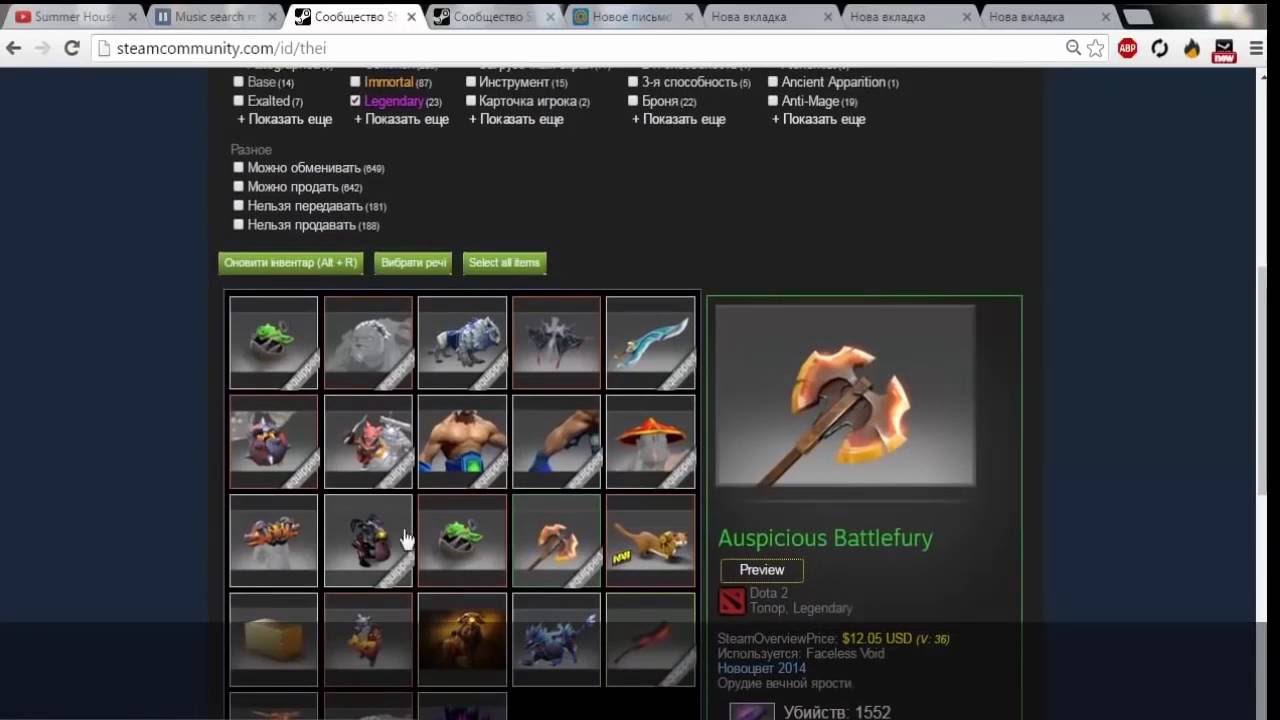Check the Инструмент type checkbox
Image resolution: width=1280 pixels, height=720 pixels.
(471, 82)
